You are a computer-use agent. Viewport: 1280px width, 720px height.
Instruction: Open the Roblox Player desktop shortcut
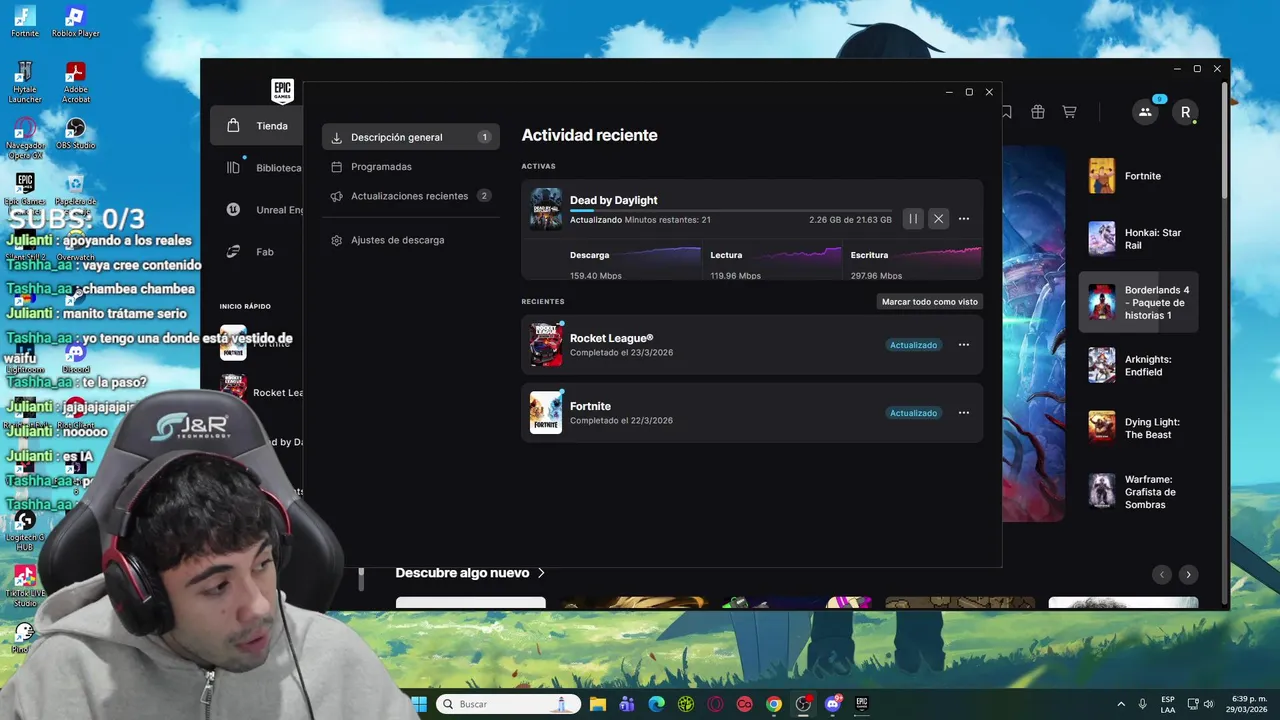(75, 21)
